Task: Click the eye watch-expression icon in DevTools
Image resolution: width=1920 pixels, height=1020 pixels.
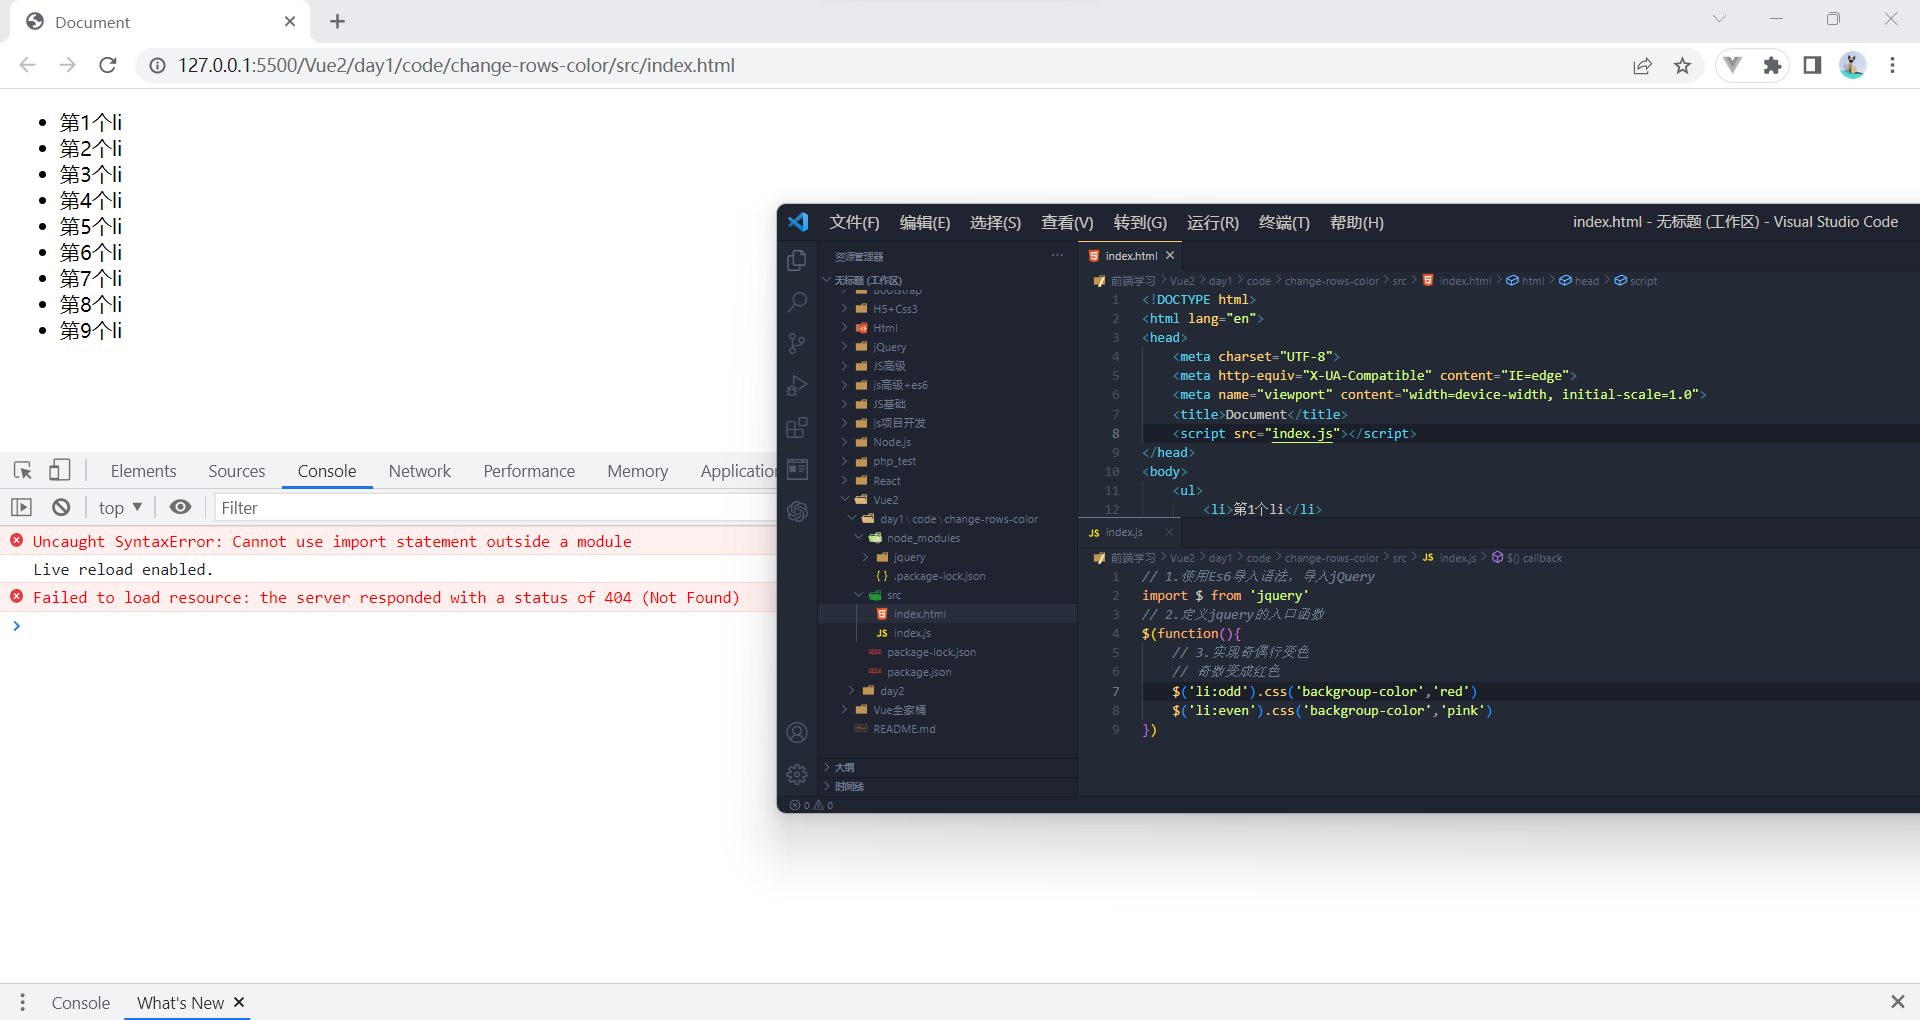Action: click(180, 507)
